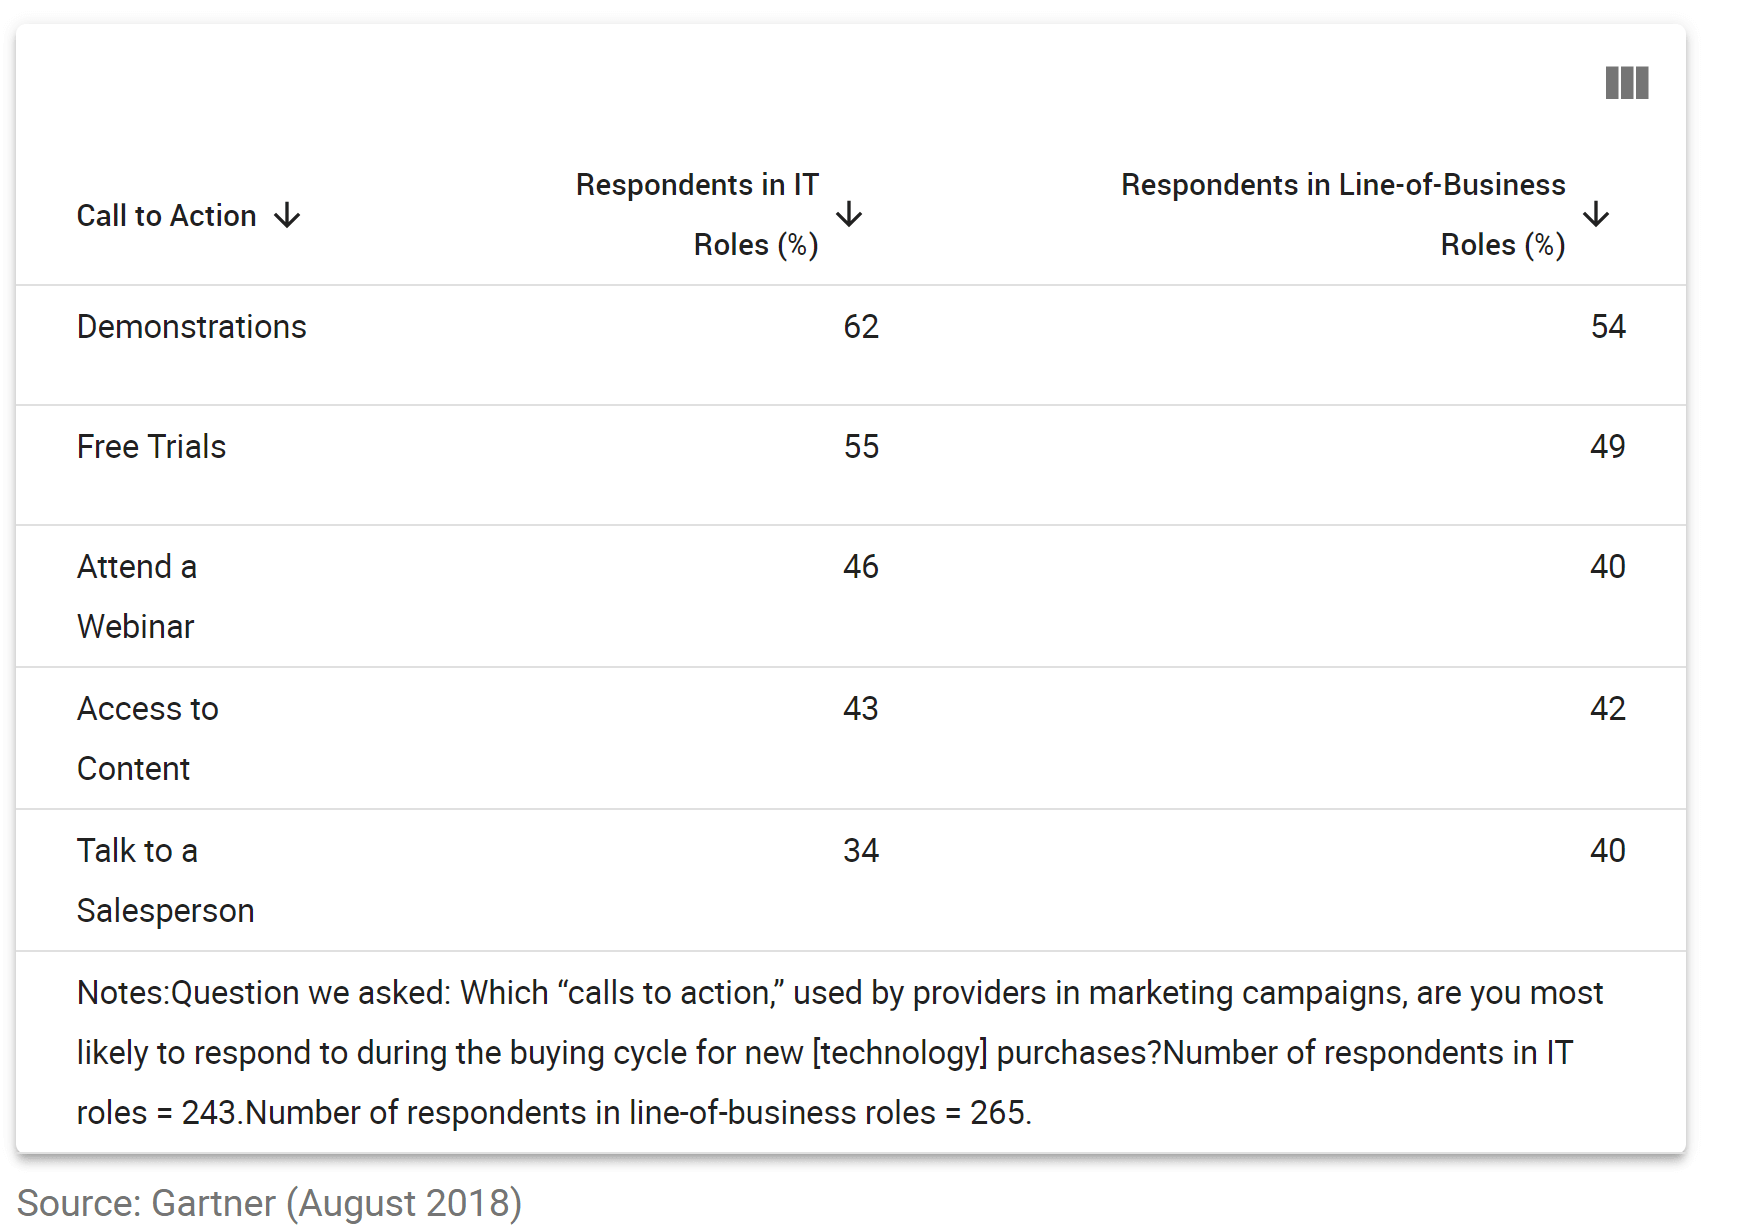The width and height of the screenshot is (1744, 1231).
Task: Click the Line-of-Business value 42 for Access to Content
Action: tap(1608, 709)
